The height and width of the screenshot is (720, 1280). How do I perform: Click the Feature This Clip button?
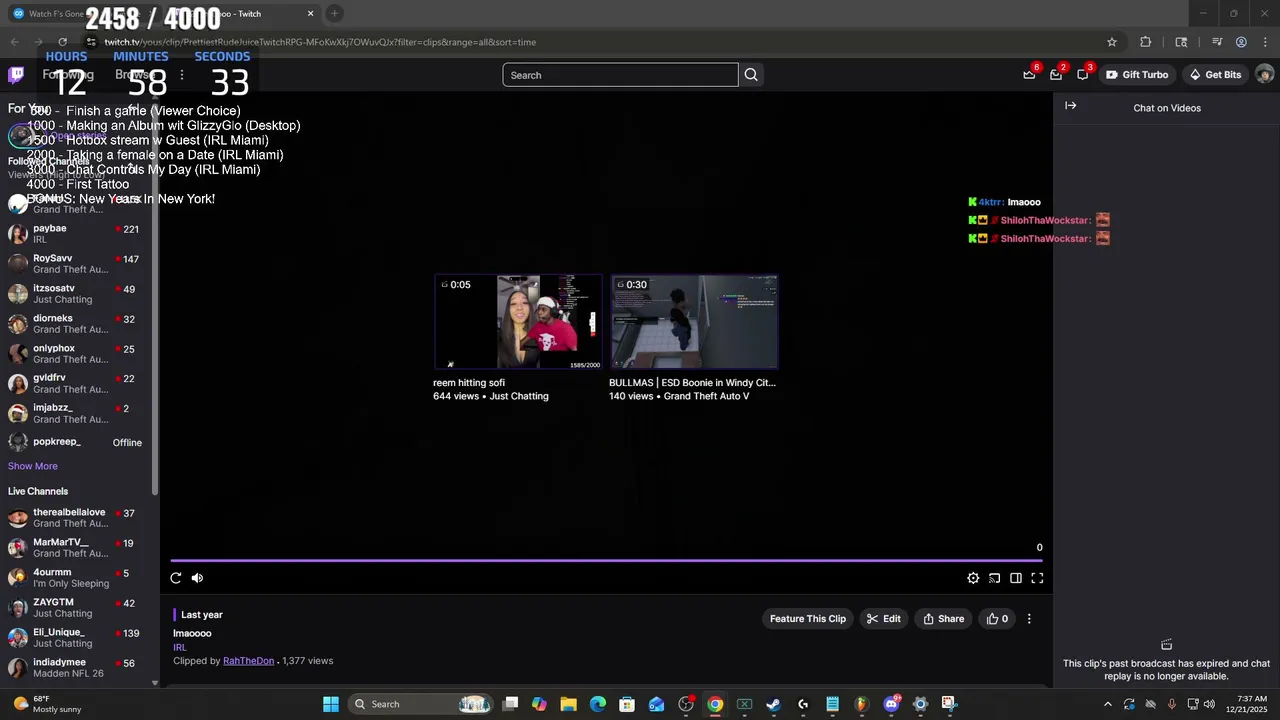pyautogui.click(x=808, y=619)
